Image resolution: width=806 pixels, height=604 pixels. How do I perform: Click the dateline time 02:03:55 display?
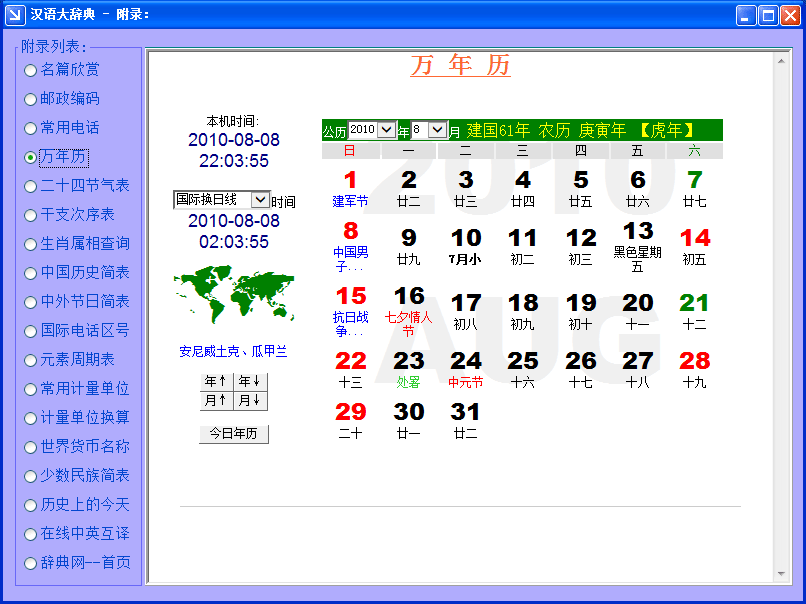point(234,242)
